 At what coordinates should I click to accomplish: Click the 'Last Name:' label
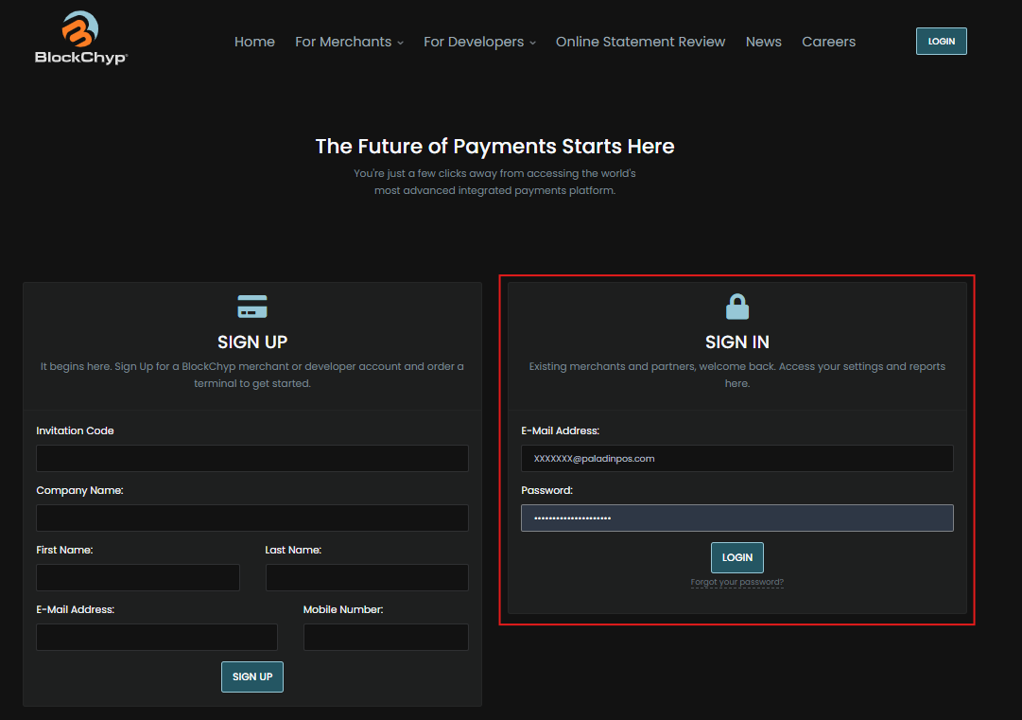[x=293, y=550]
